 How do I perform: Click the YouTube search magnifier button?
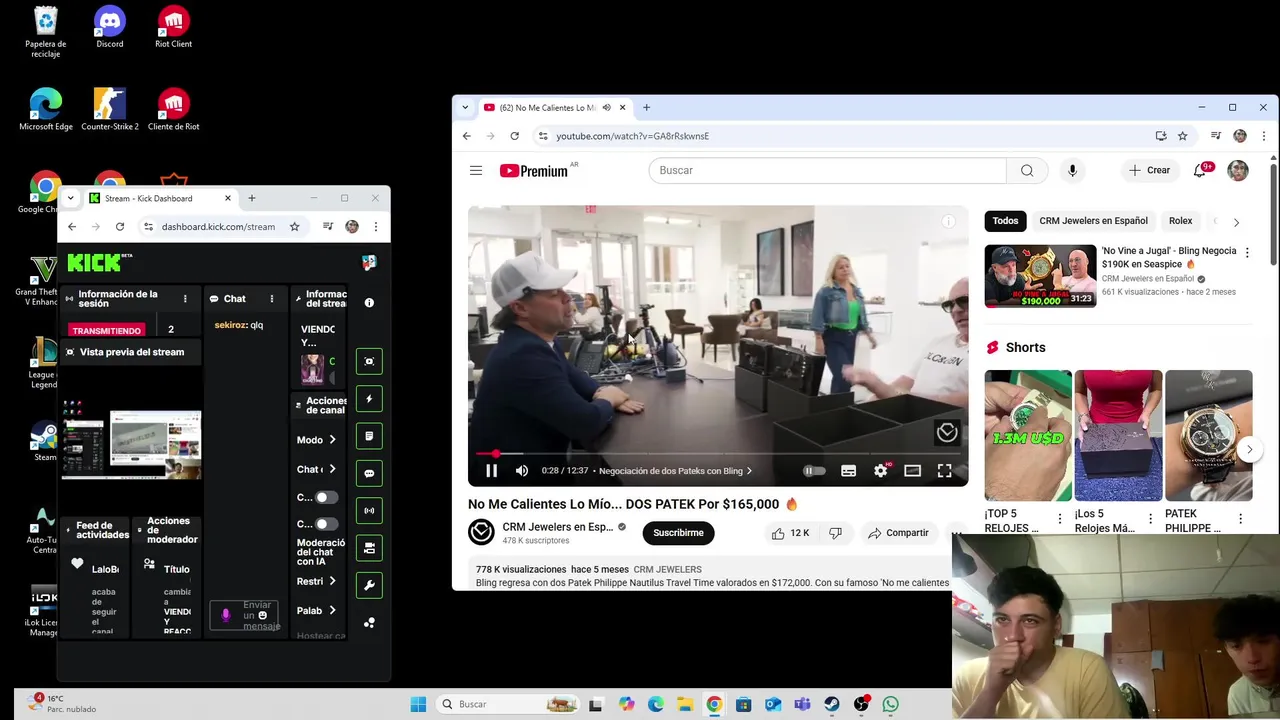(1027, 170)
